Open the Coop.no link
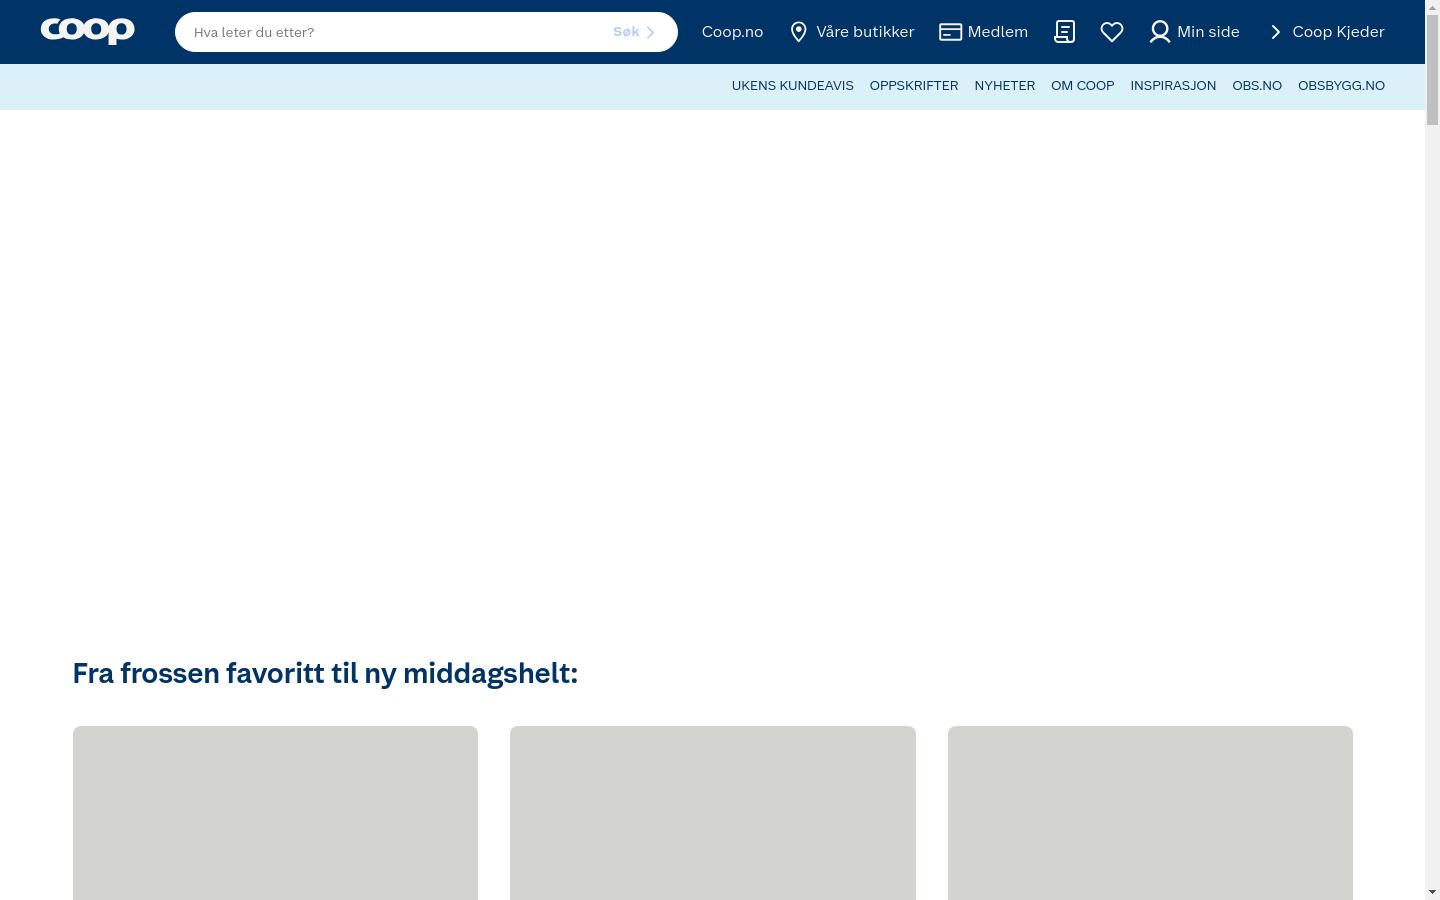The image size is (1440, 900). pyautogui.click(x=732, y=32)
